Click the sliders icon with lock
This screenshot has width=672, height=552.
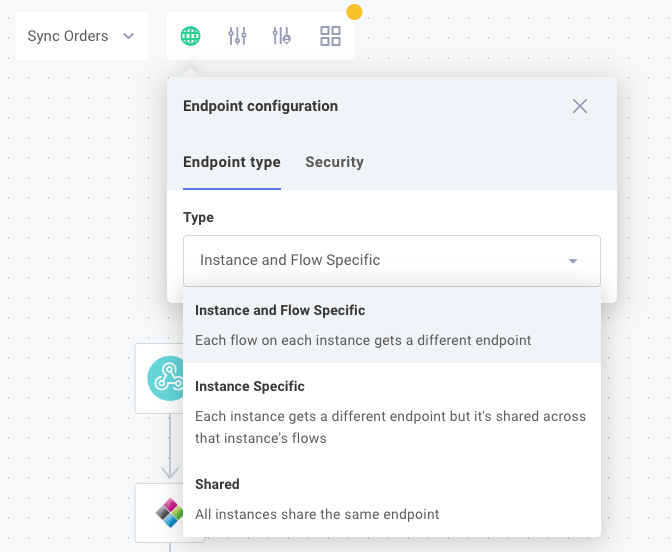(x=282, y=36)
